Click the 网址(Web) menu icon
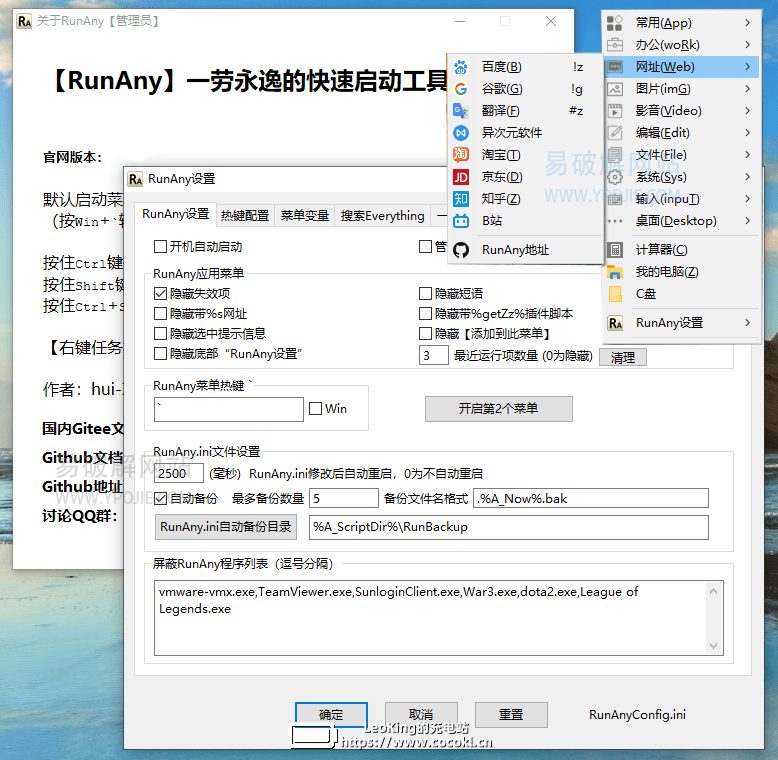 click(x=615, y=66)
